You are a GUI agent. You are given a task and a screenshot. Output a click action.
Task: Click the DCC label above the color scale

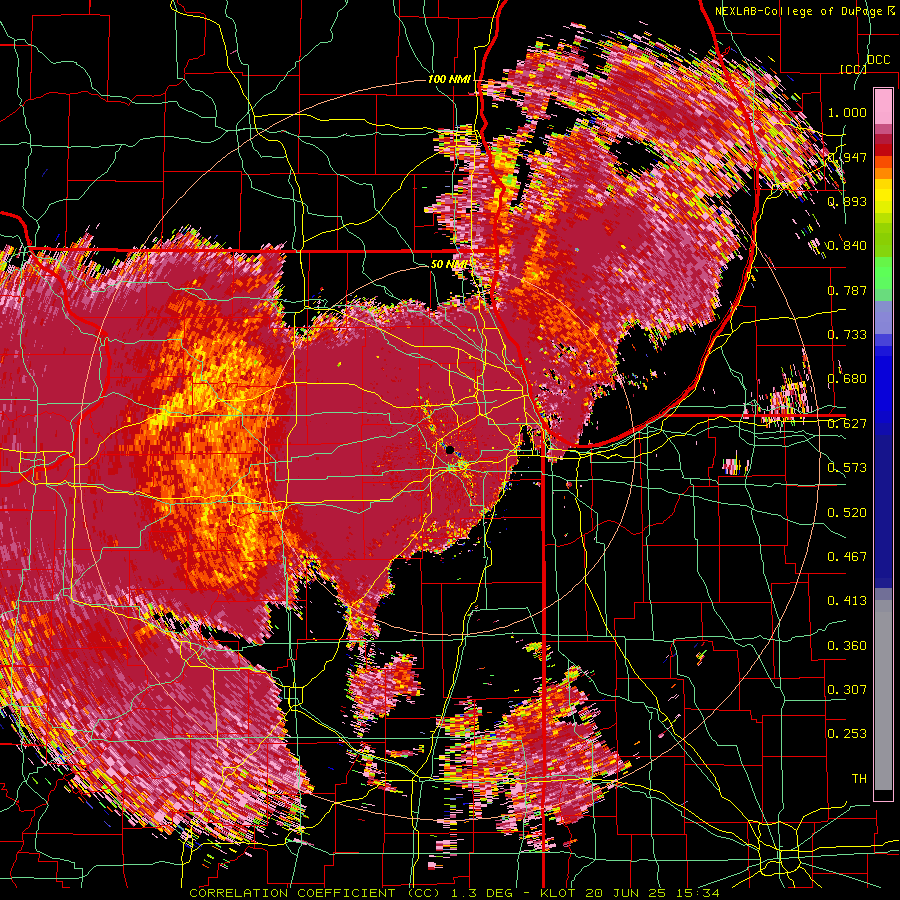pyautogui.click(x=878, y=60)
